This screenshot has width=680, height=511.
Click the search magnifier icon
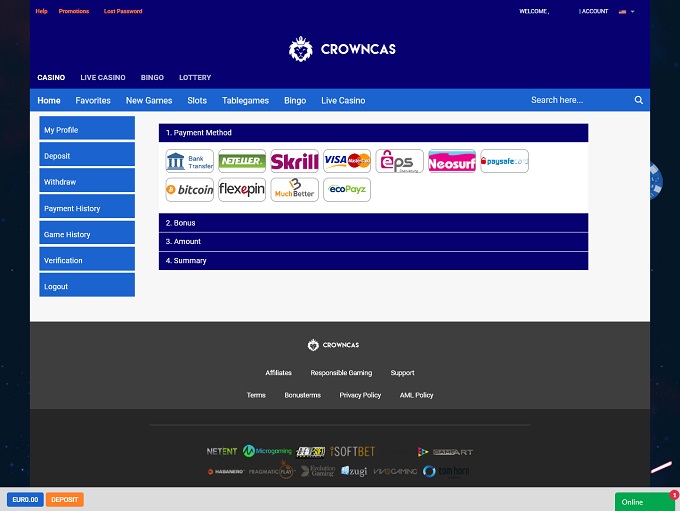[639, 100]
